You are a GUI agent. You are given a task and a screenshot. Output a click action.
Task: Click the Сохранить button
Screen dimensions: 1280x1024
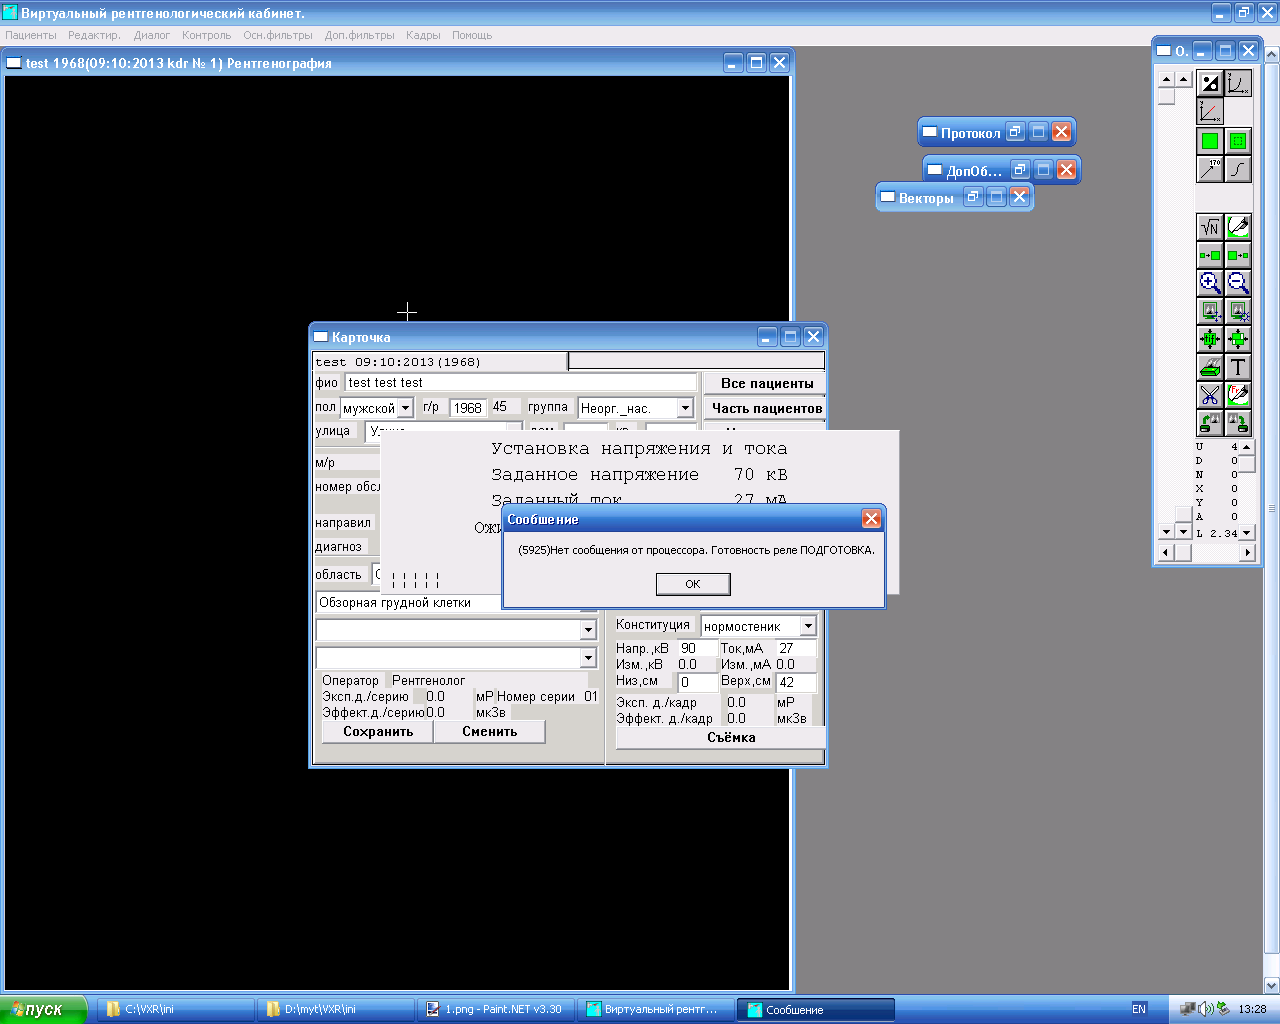tap(378, 732)
